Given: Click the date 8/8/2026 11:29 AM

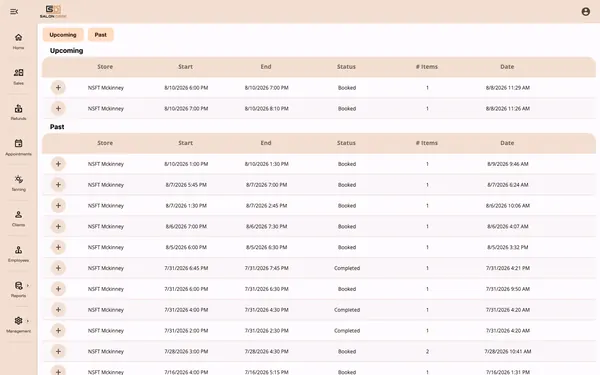Looking at the screenshot, I should [508, 88].
